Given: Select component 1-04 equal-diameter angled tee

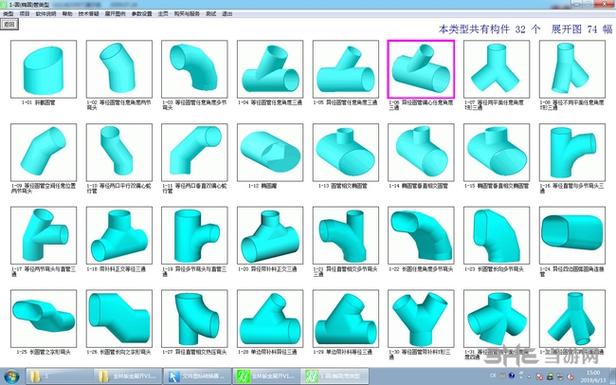Looking at the screenshot, I should pyautogui.click(x=270, y=69).
